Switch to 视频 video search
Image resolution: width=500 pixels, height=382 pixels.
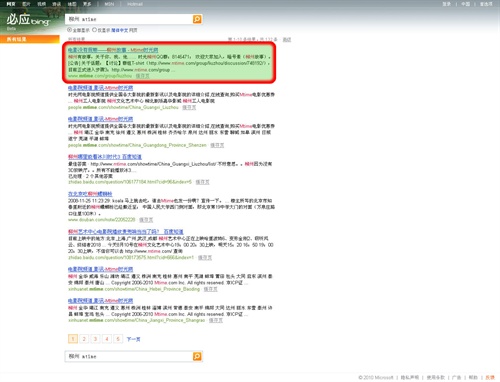click(41, 4)
